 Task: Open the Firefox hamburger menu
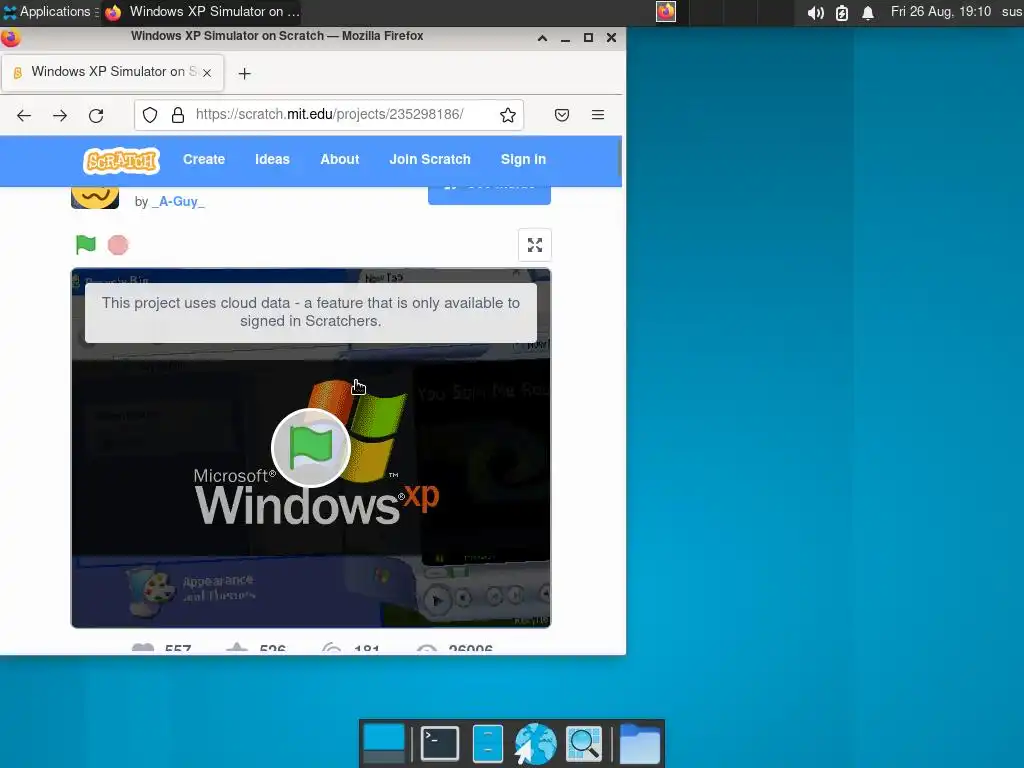(598, 115)
